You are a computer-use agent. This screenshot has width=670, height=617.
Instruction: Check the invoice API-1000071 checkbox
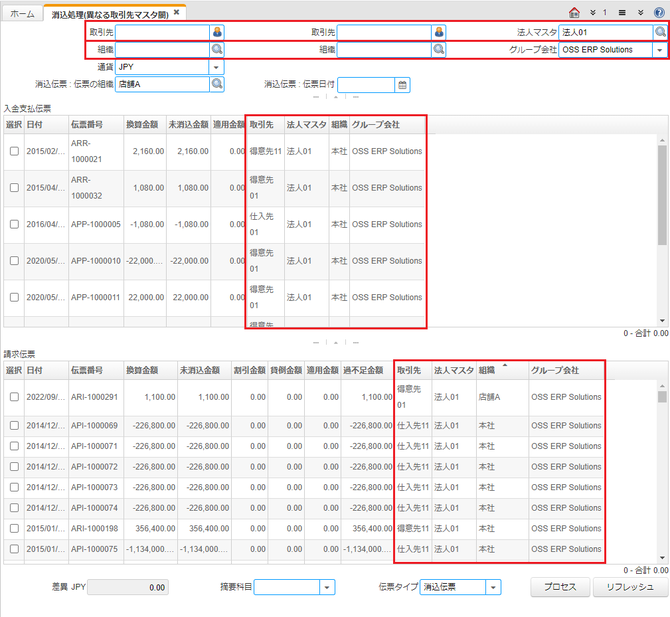tap(14, 446)
